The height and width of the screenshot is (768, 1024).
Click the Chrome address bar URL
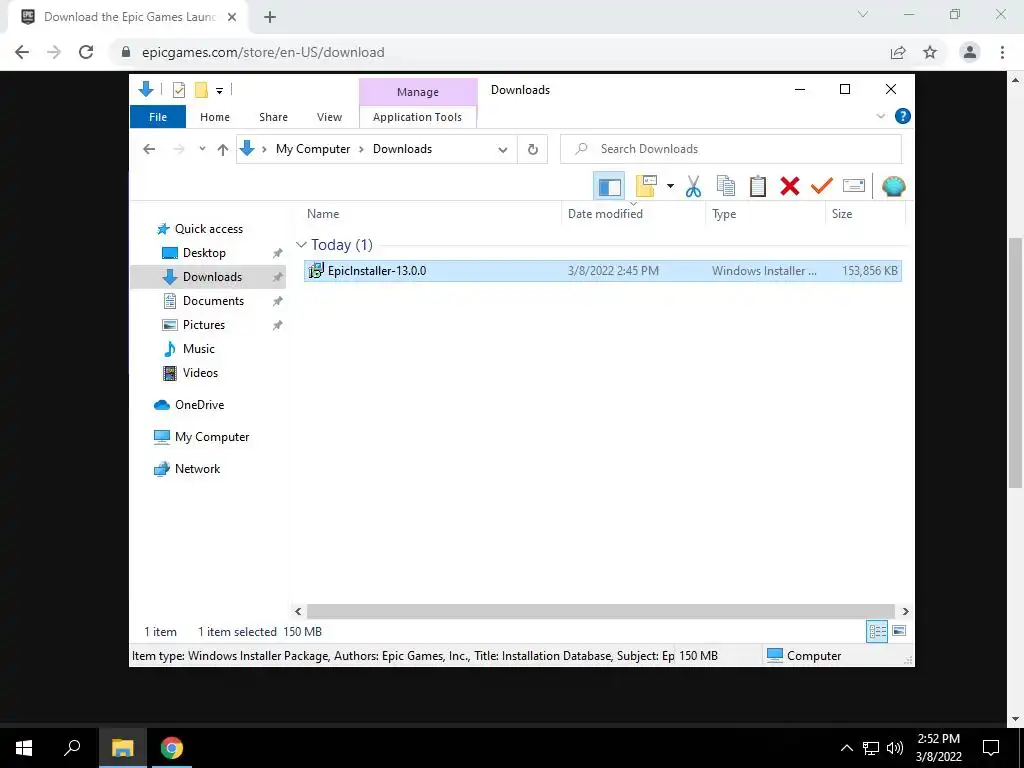[x=263, y=52]
